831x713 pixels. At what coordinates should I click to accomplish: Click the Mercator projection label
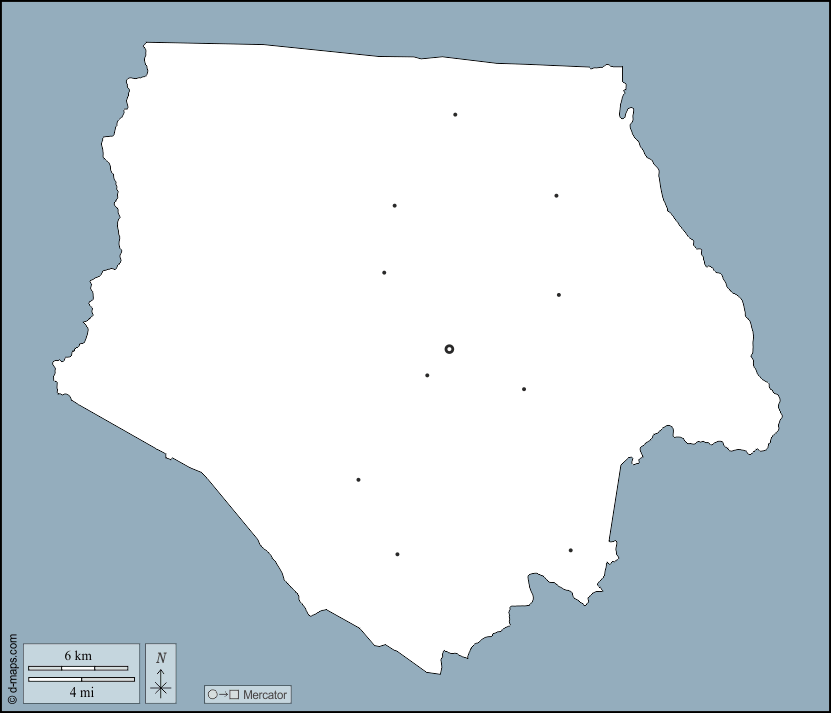264,694
